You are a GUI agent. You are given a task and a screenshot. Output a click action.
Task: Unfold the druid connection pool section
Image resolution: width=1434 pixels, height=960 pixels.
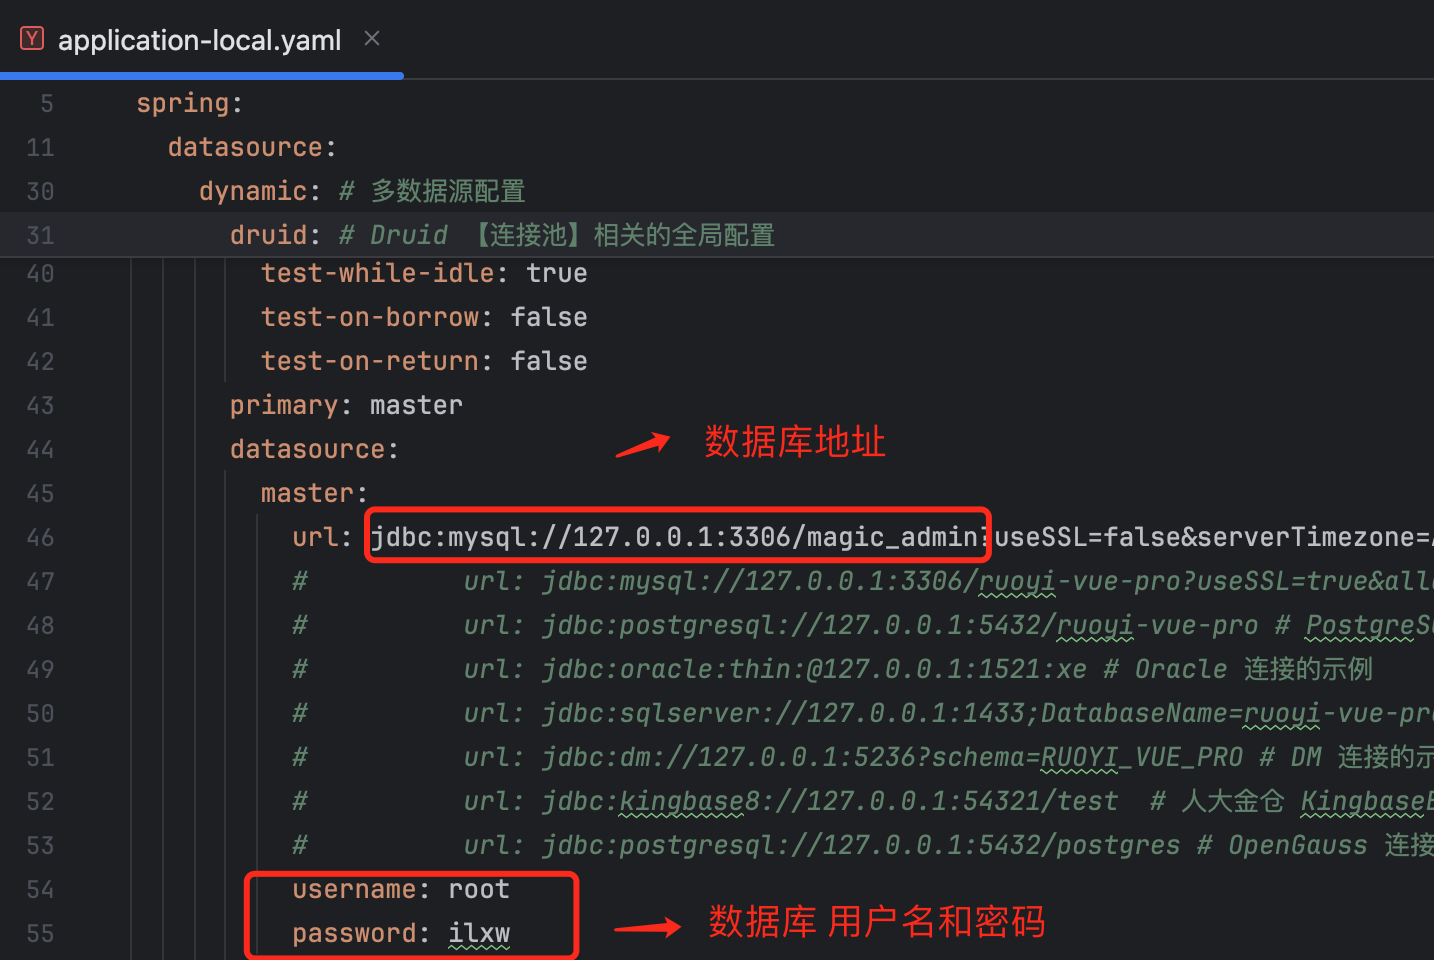point(268,234)
